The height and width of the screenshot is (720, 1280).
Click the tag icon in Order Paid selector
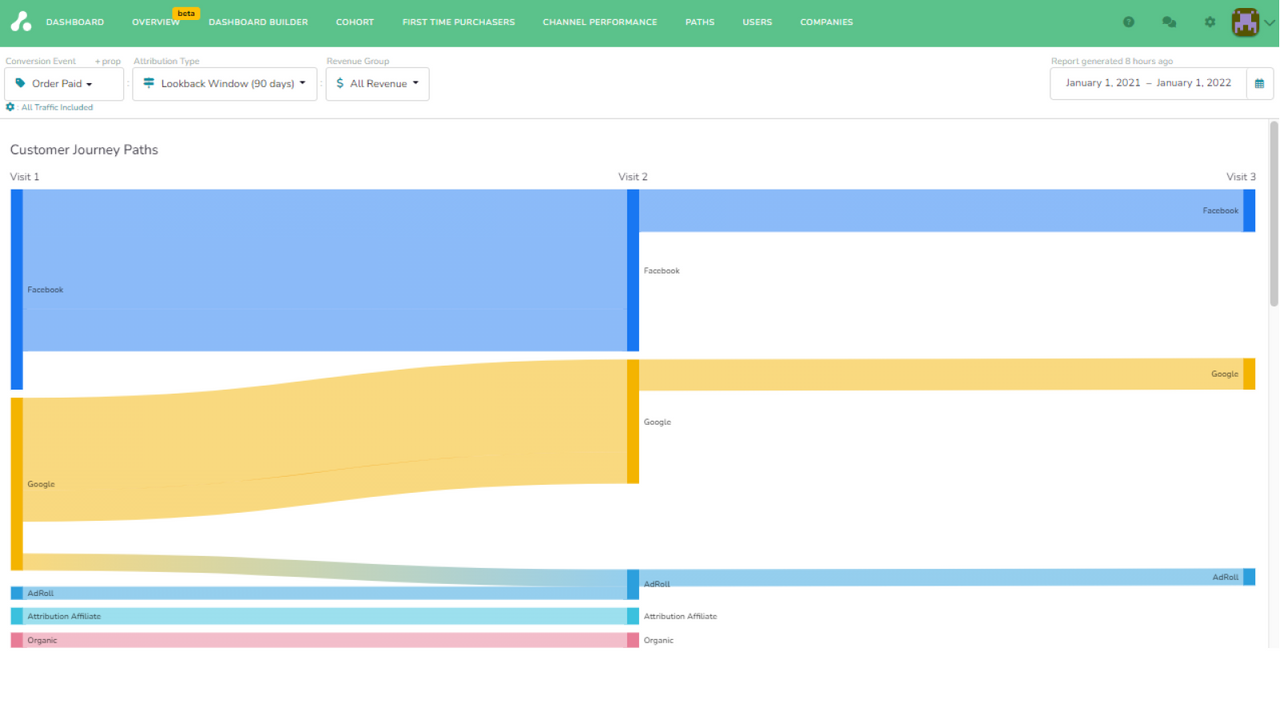[18, 84]
